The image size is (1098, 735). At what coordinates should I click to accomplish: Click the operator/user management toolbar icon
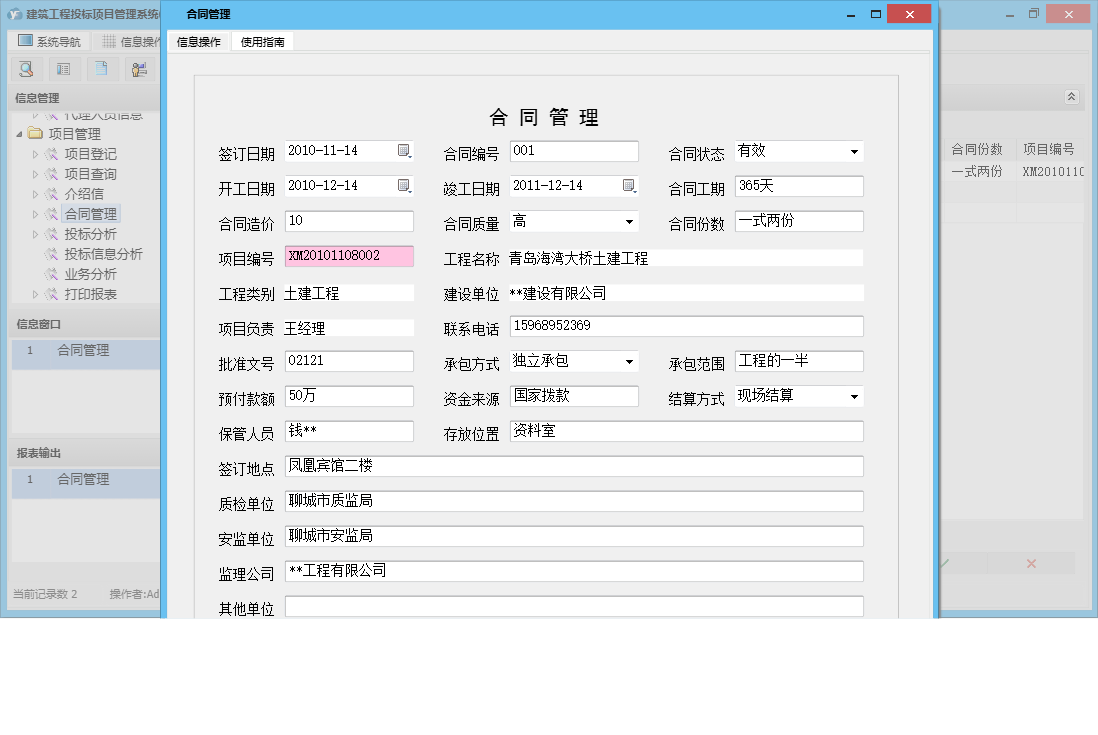pyautogui.click(x=139, y=68)
